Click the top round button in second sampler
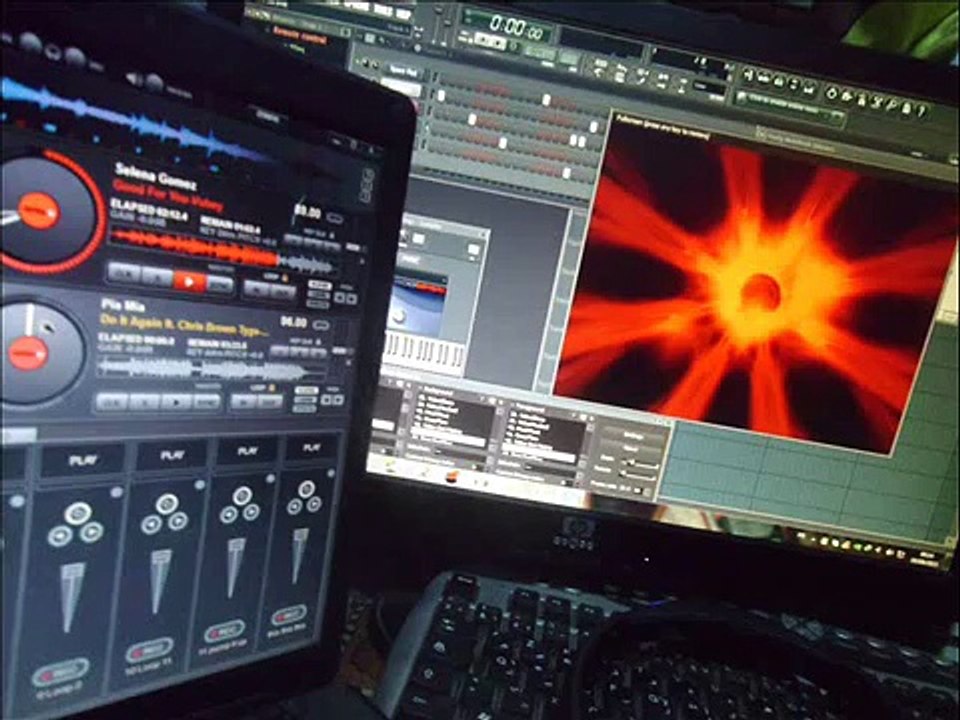960x720 pixels. tap(167, 504)
